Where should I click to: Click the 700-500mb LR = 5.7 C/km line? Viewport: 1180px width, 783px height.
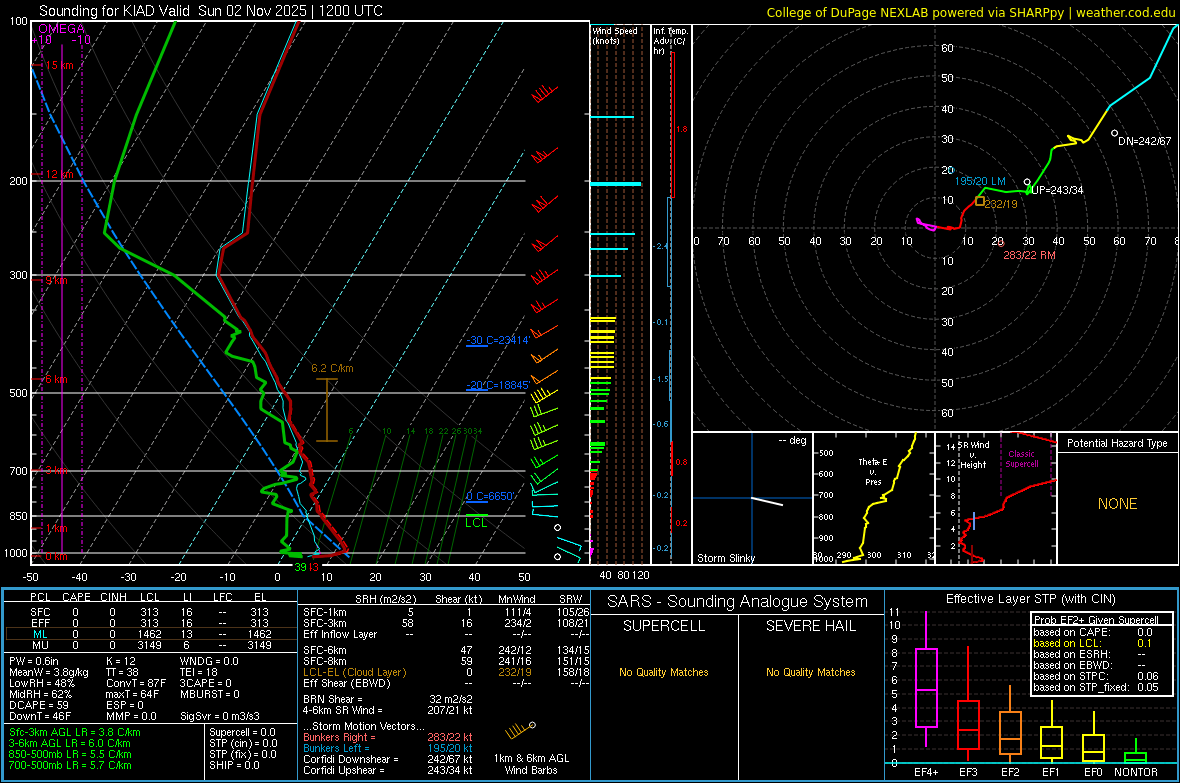click(x=70, y=765)
